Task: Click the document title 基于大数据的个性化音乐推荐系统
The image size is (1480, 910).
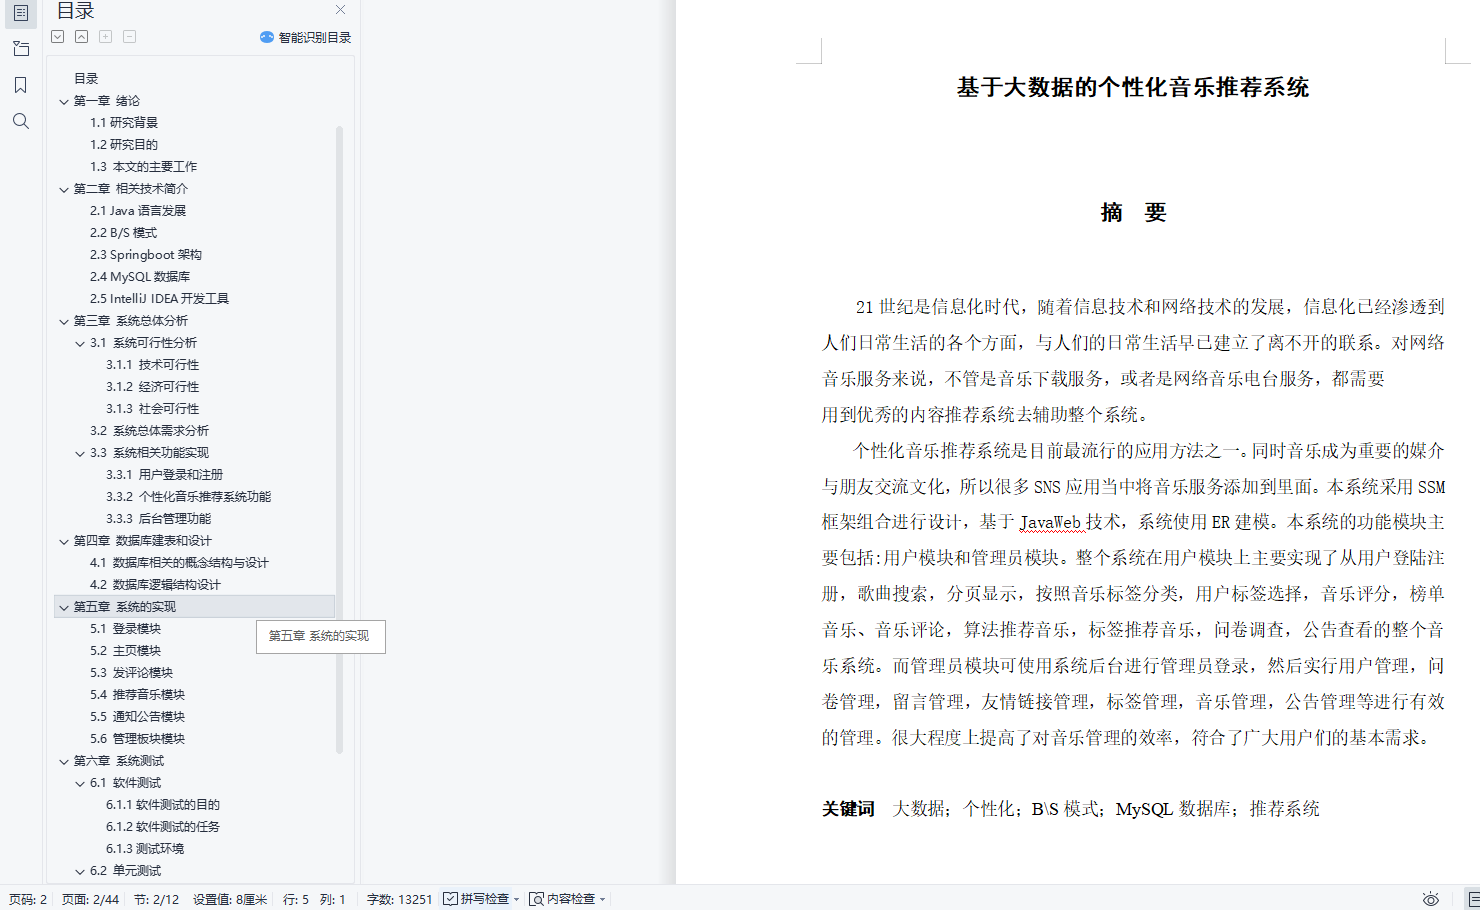Action: coord(1133,87)
